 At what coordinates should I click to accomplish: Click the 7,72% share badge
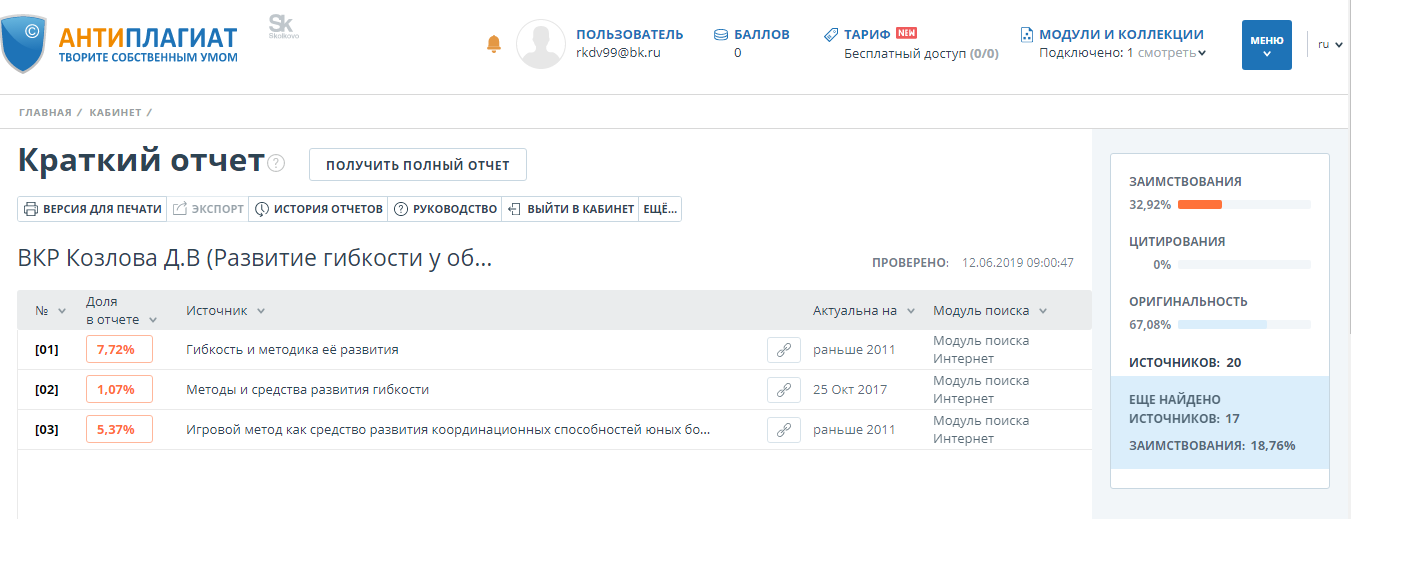click(x=119, y=349)
